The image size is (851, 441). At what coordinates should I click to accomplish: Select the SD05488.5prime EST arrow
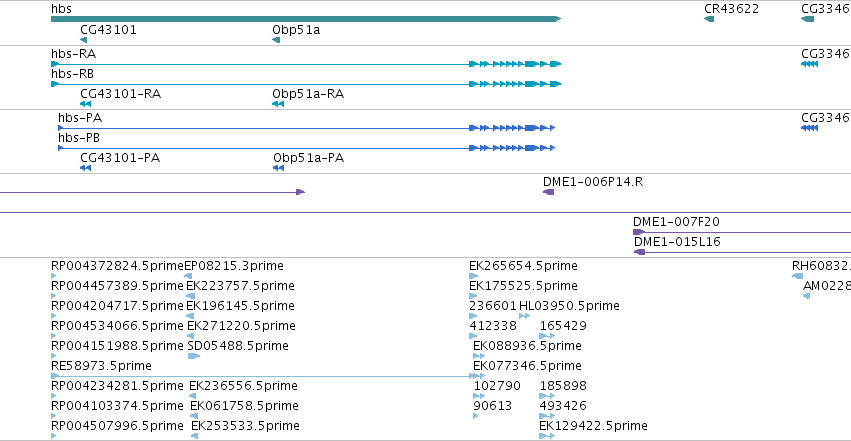point(194,356)
